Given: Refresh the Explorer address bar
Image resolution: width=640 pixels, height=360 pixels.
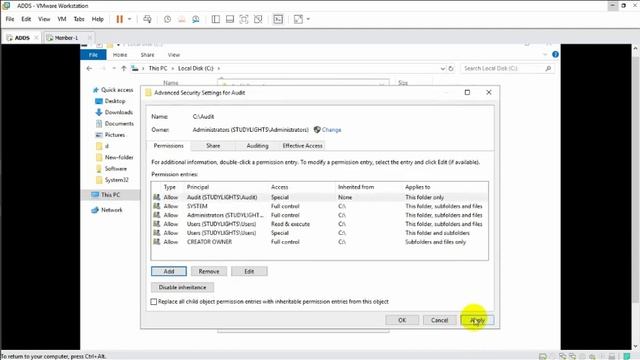Looking at the screenshot, I should [451, 69].
